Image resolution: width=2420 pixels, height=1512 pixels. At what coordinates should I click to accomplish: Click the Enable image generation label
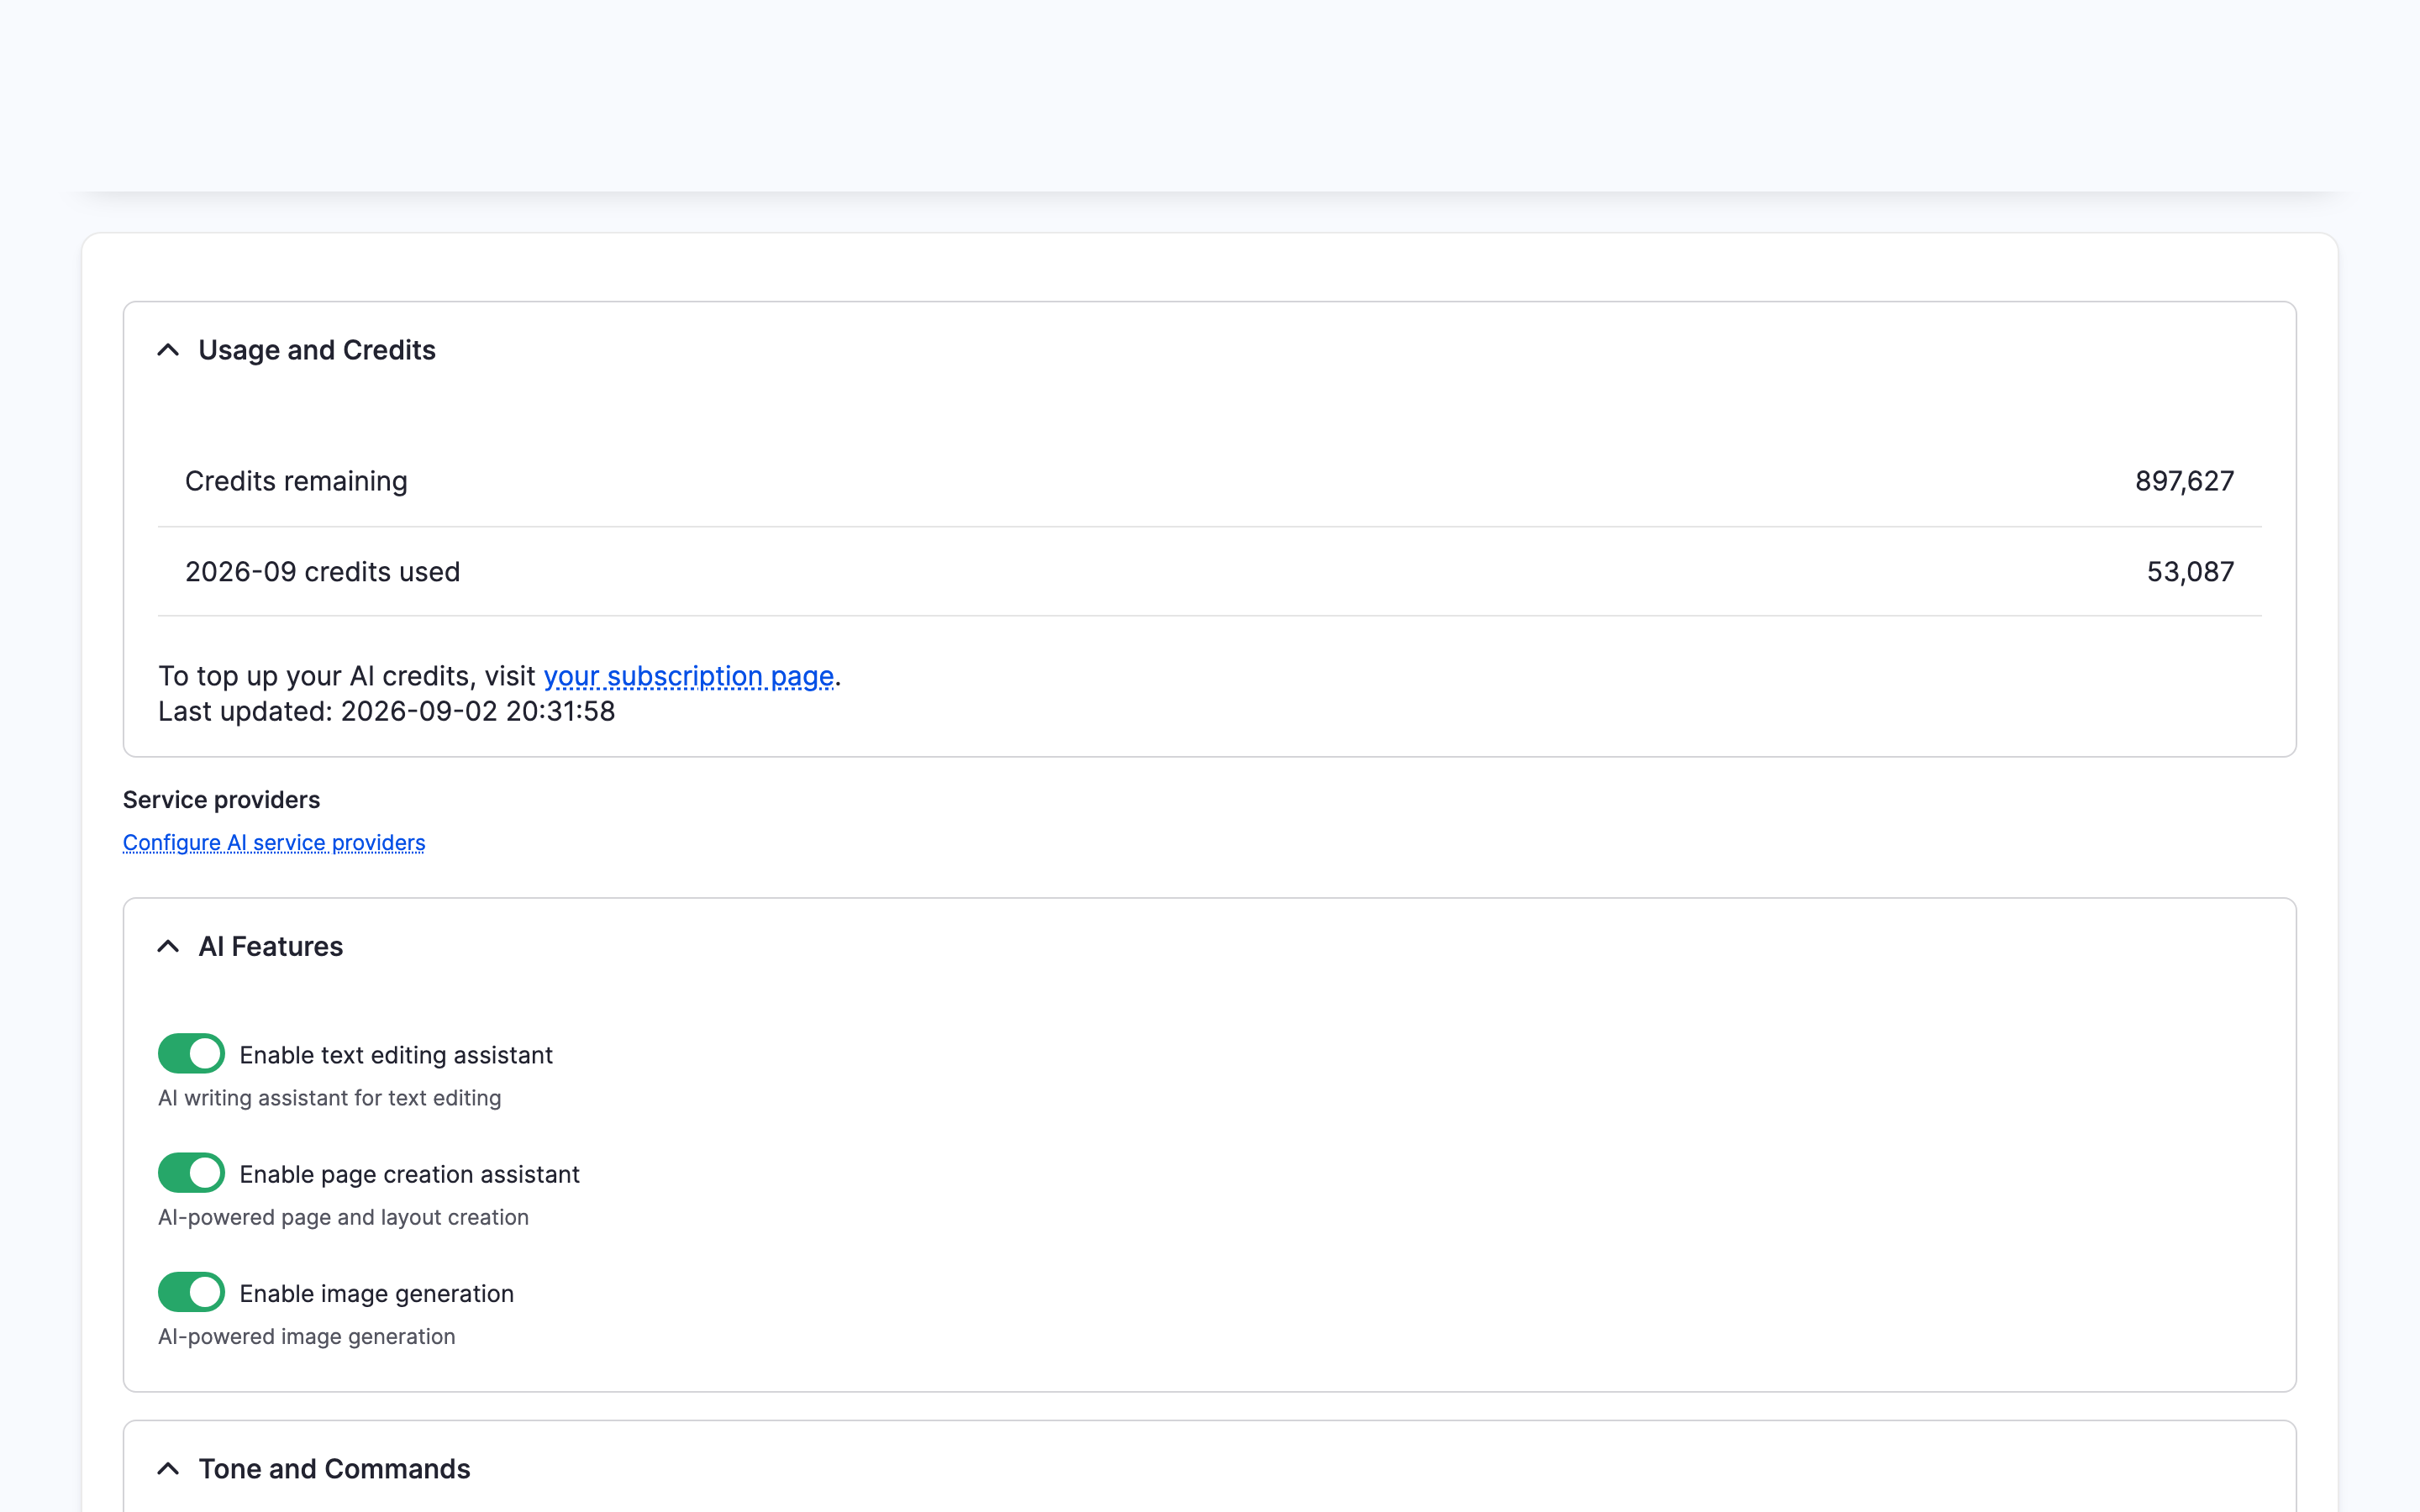[376, 1293]
